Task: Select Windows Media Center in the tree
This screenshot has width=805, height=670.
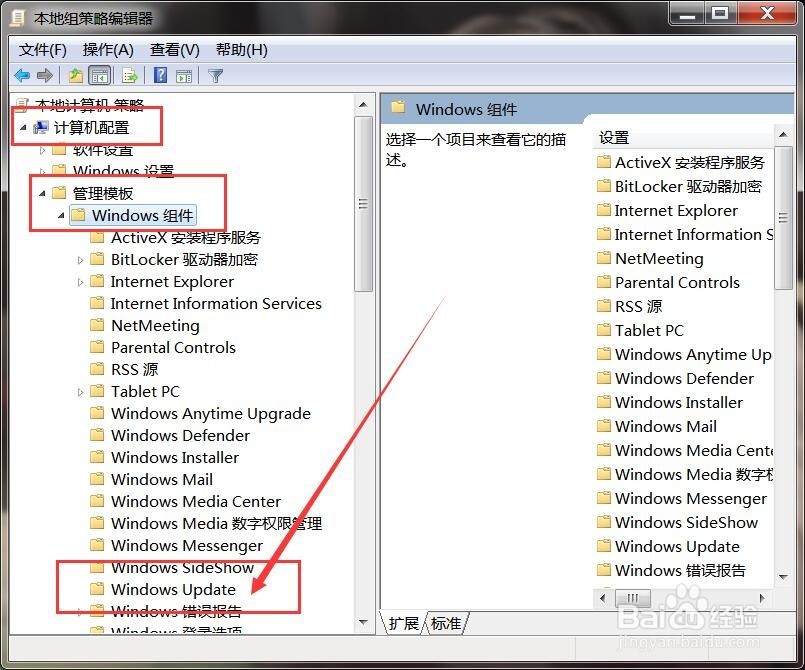Action: (x=196, y=501)
